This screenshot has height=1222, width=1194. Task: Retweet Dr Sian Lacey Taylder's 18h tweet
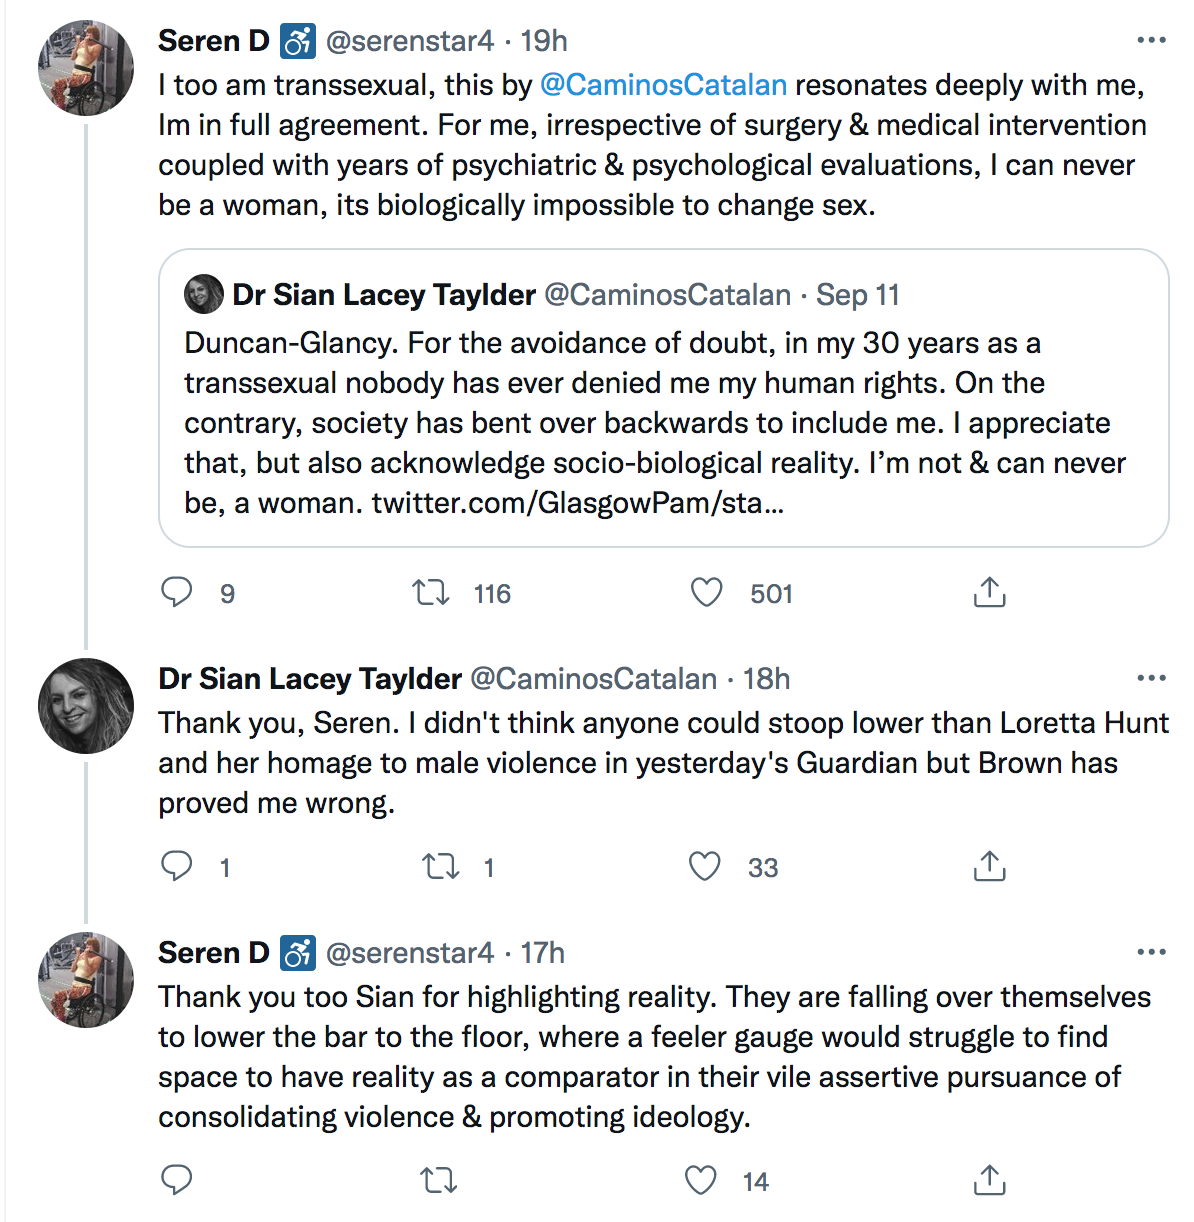pyautogui.click(x=441, y=866)
